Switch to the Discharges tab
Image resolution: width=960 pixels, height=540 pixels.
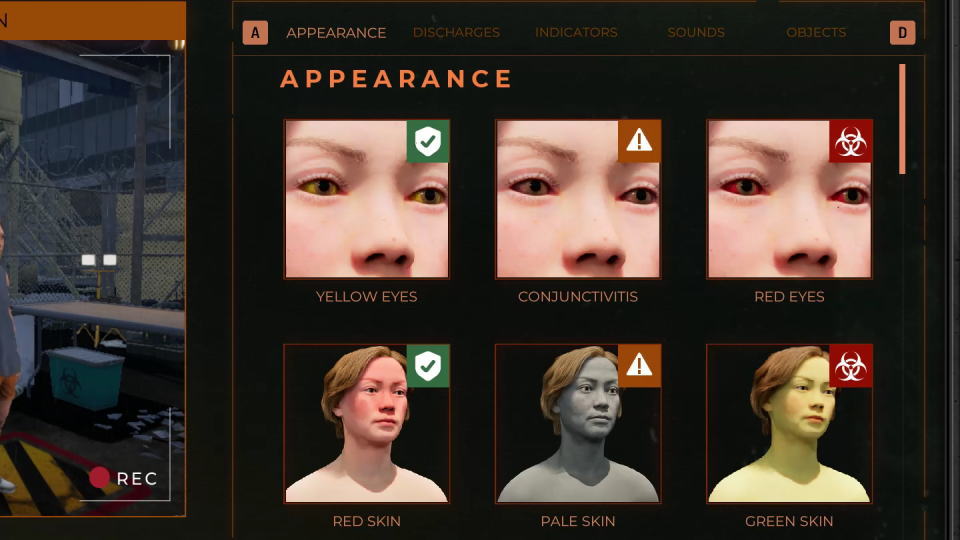pos(456,32)
